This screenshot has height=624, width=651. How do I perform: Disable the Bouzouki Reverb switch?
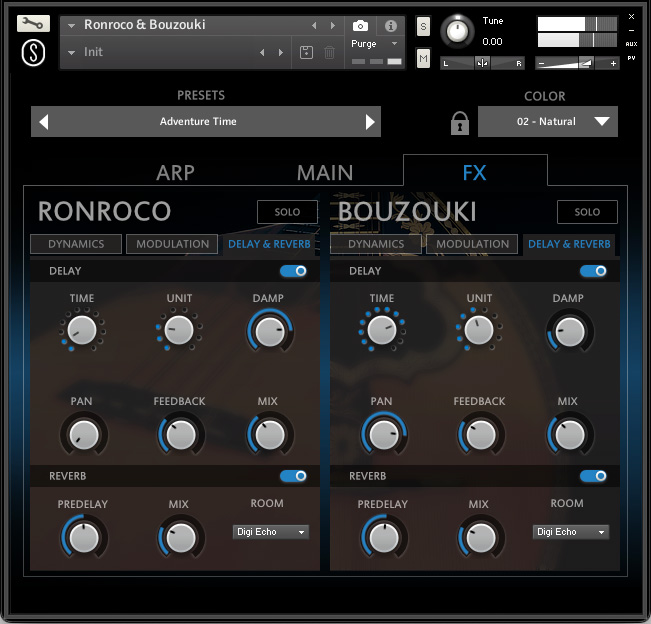click(x=594, y=477)
